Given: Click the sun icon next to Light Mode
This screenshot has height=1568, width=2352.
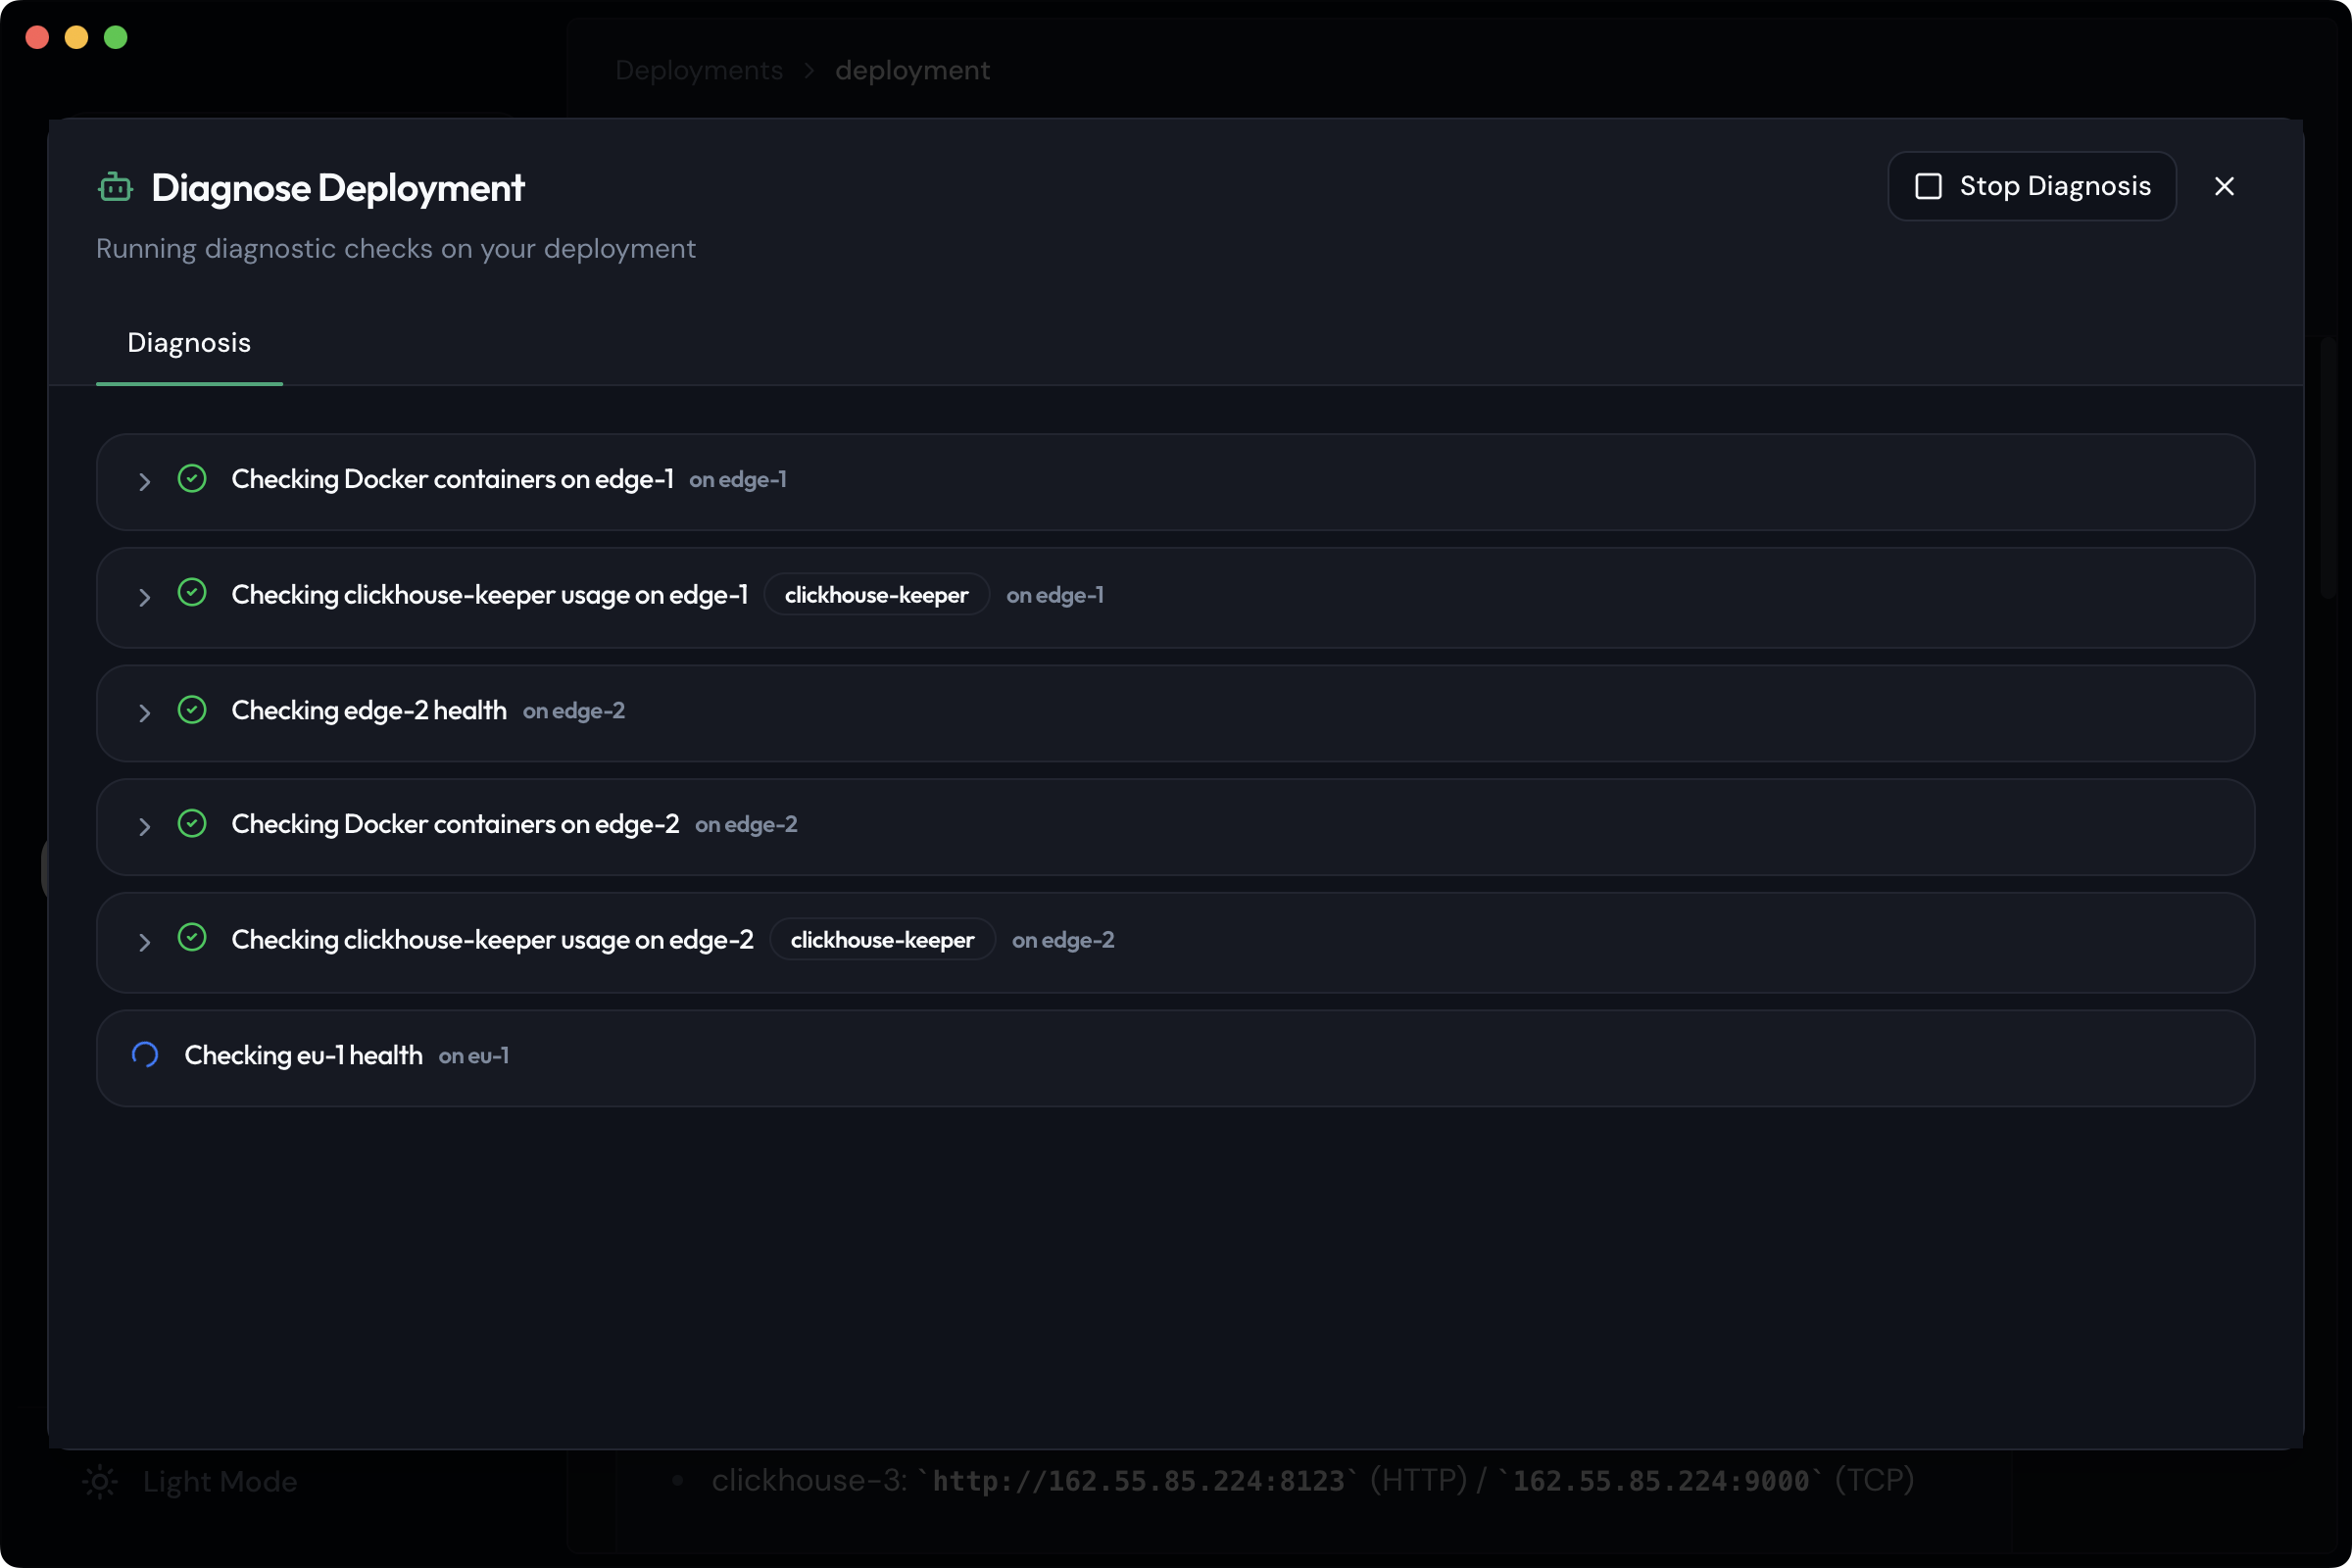Looking at the screenshot, I should tap(99, 1482).
